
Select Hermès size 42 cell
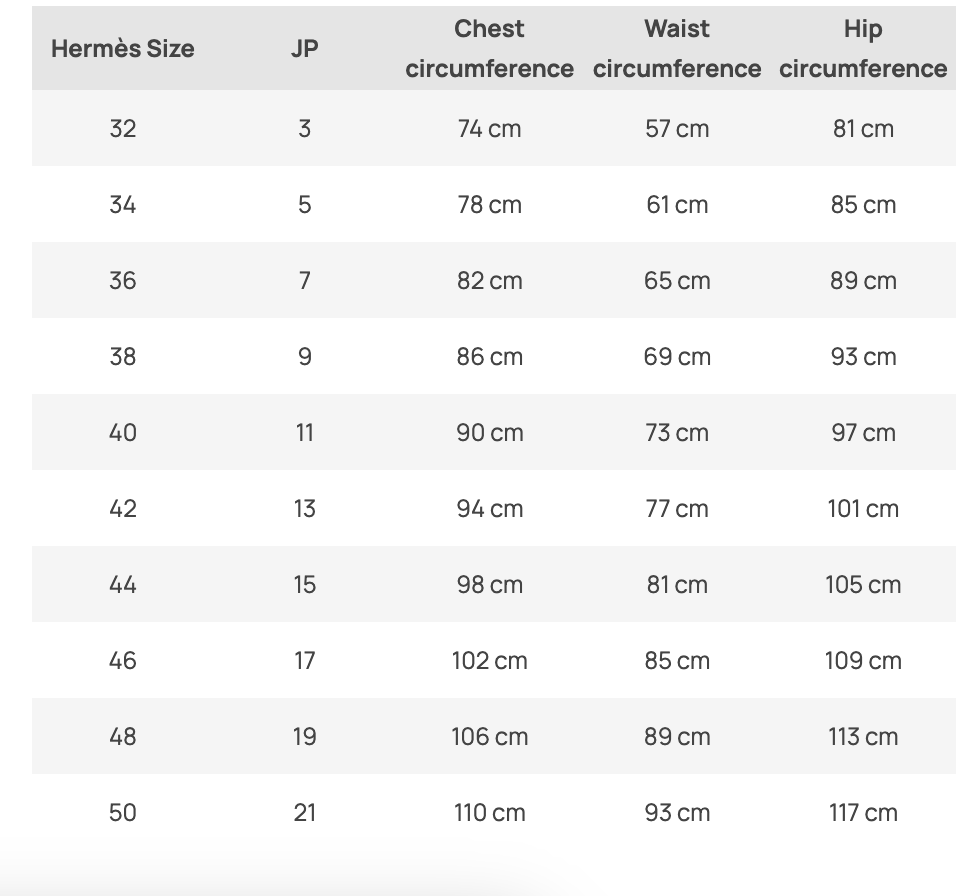click(123, 508)
